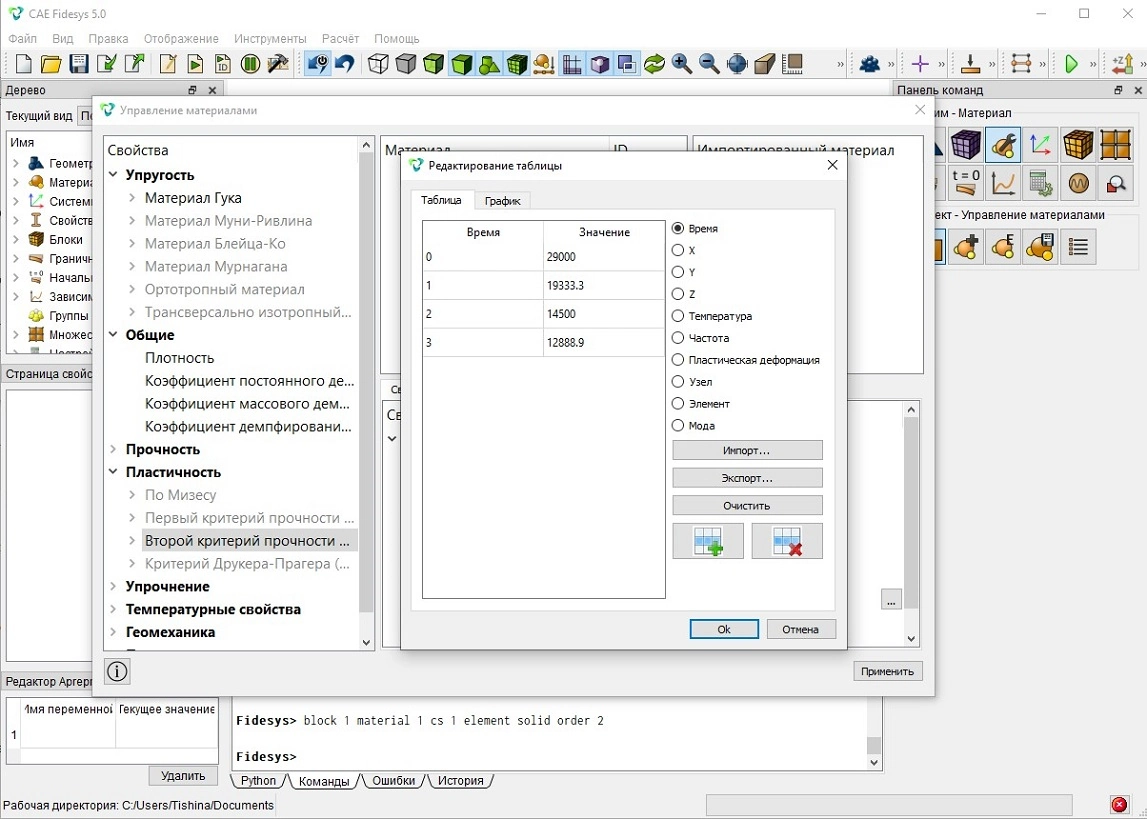The image size is (1147, 819).
Task: Click the zoom in magnifier icon
Action: point(682,64)
